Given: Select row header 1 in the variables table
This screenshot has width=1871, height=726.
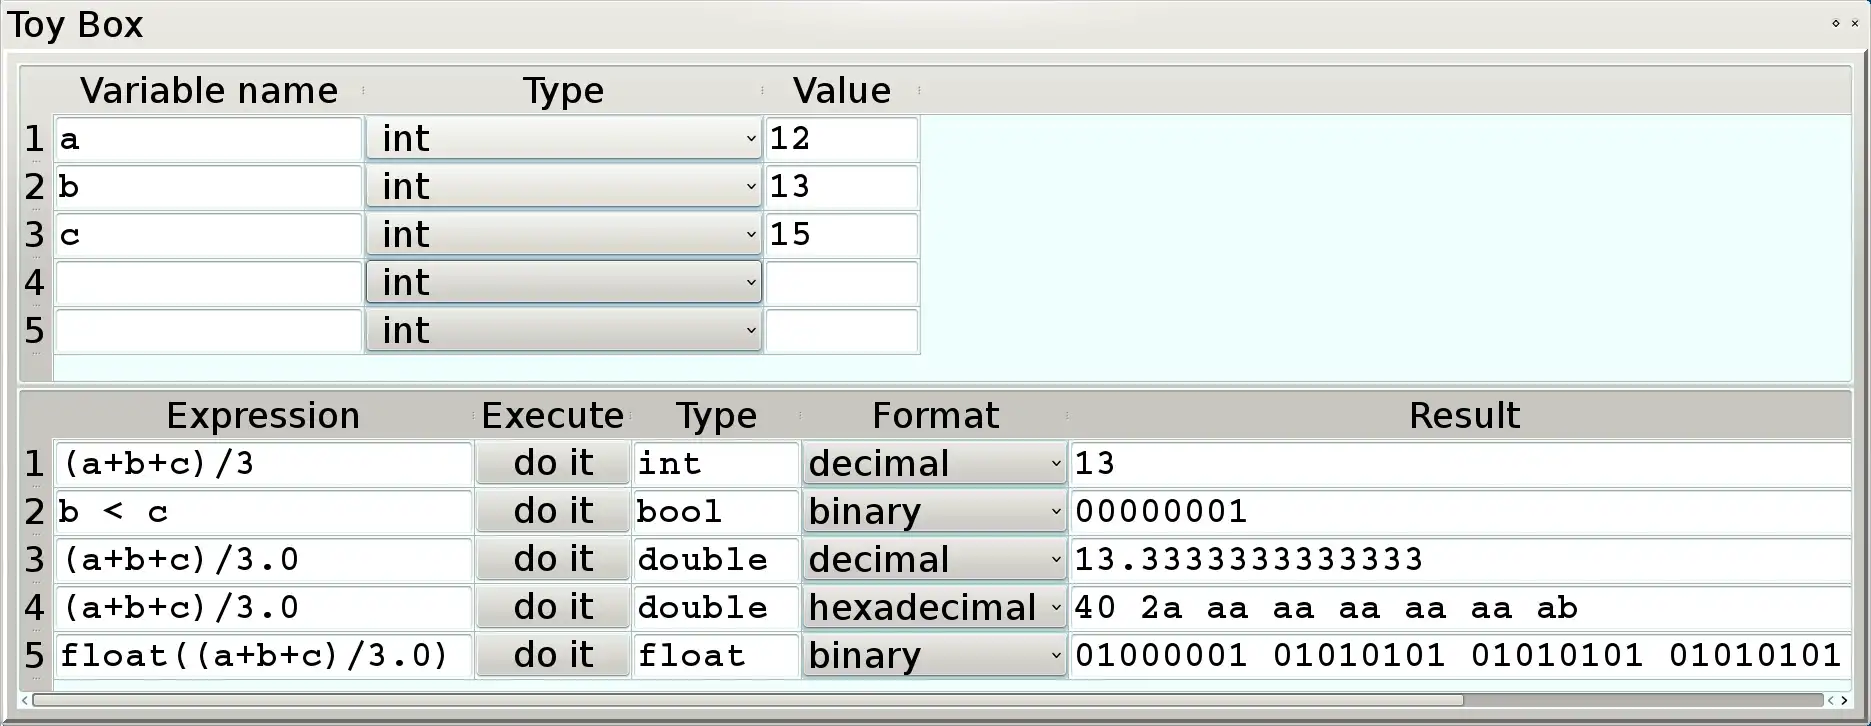Looking at the screenshot, I should [35, 138].
